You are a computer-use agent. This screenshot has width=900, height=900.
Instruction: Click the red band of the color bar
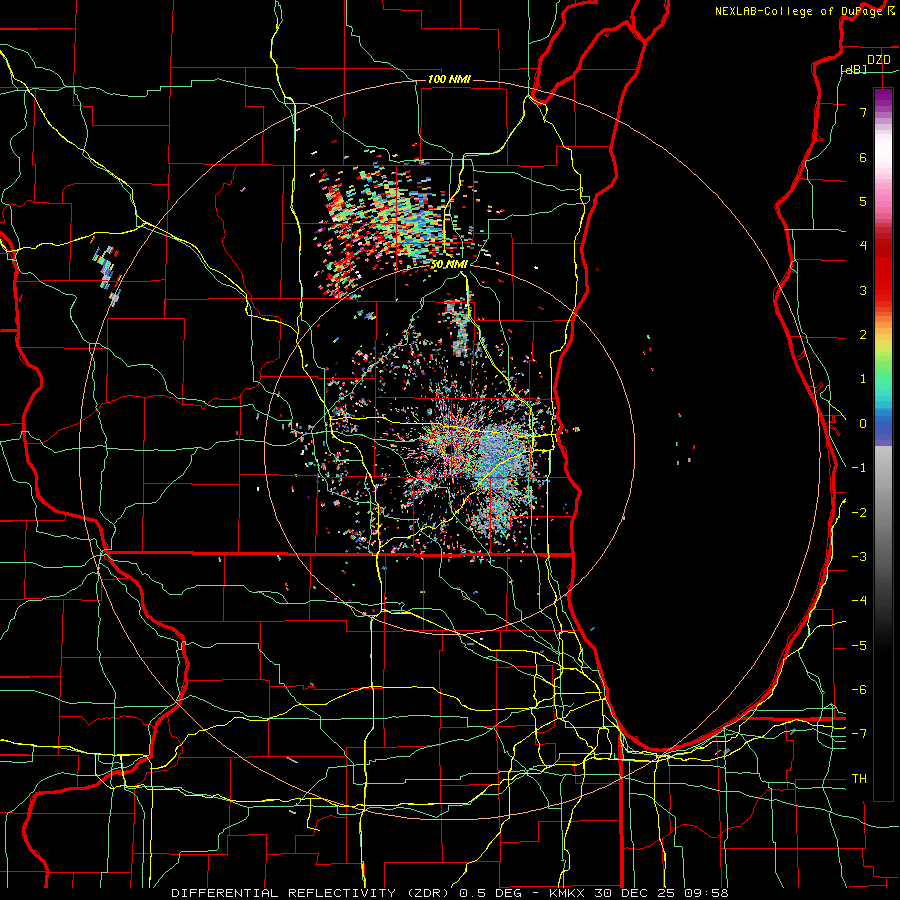tap(883, 273)
